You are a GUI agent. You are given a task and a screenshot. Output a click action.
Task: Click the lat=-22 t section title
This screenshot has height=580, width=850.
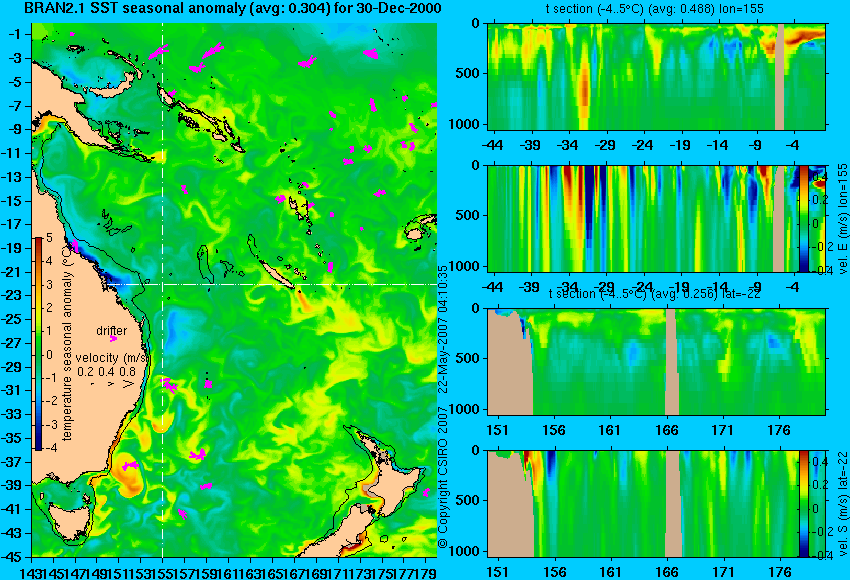[x=654, y=294]
